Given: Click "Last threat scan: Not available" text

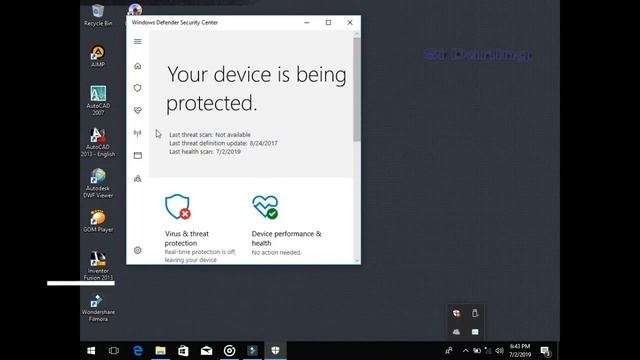Looking at the screenshot, I should (210, 135).
